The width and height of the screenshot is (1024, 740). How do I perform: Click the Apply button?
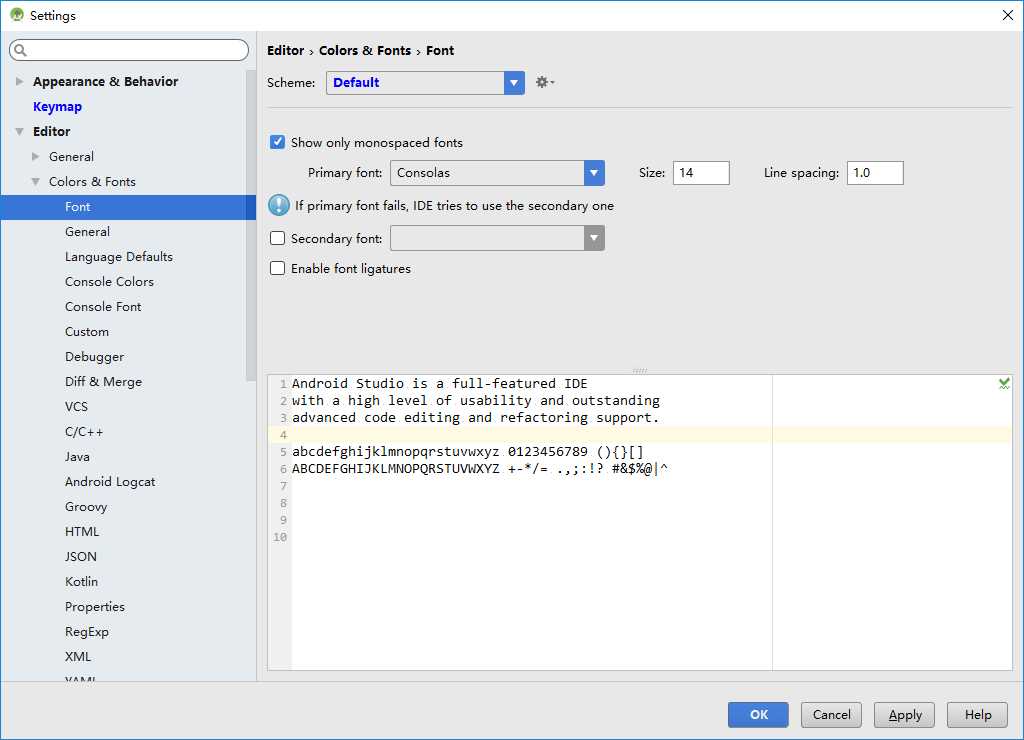[904, 715]
